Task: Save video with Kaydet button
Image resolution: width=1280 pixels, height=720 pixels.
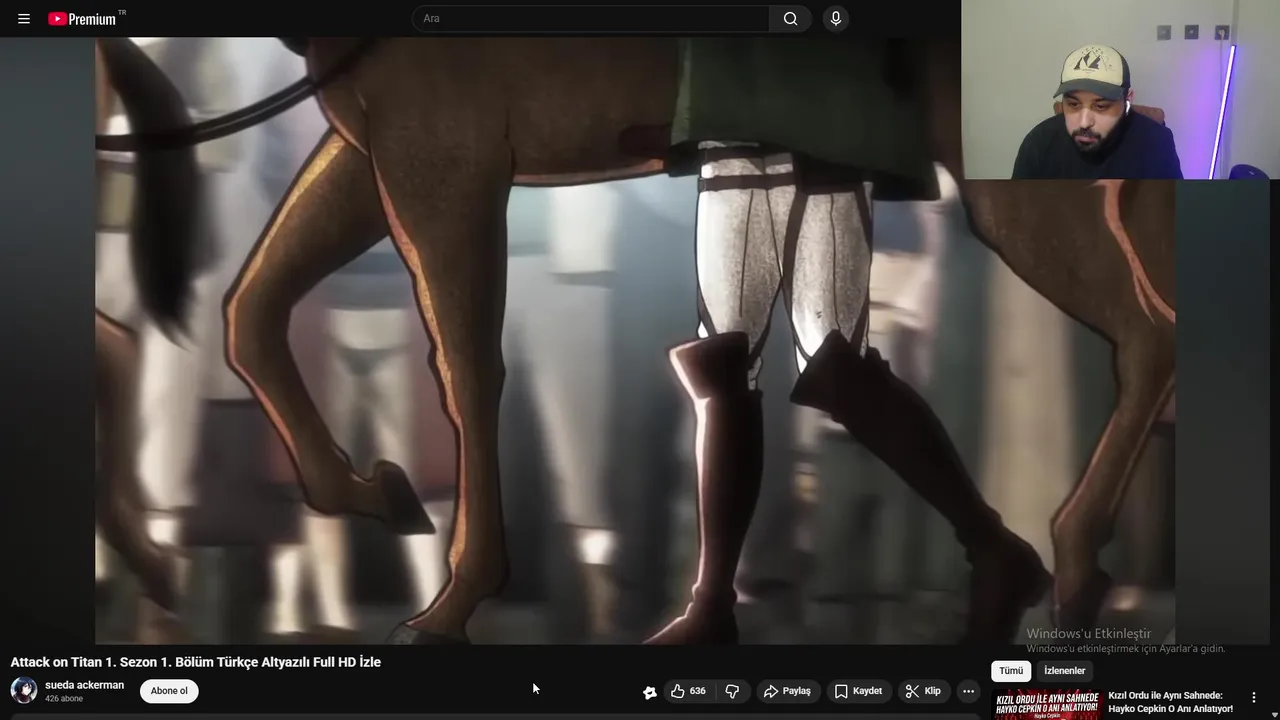Action: tap(858, 691)
